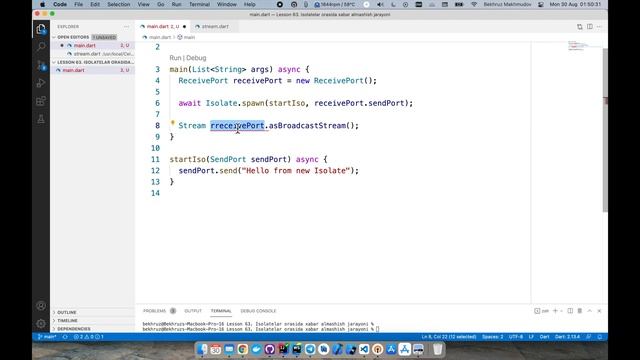Image resolution: width=640 pixels, height=360 pixels.
Task: Click the 1 unsaved badge in Open Editors
Action: (x=104, y=37)
